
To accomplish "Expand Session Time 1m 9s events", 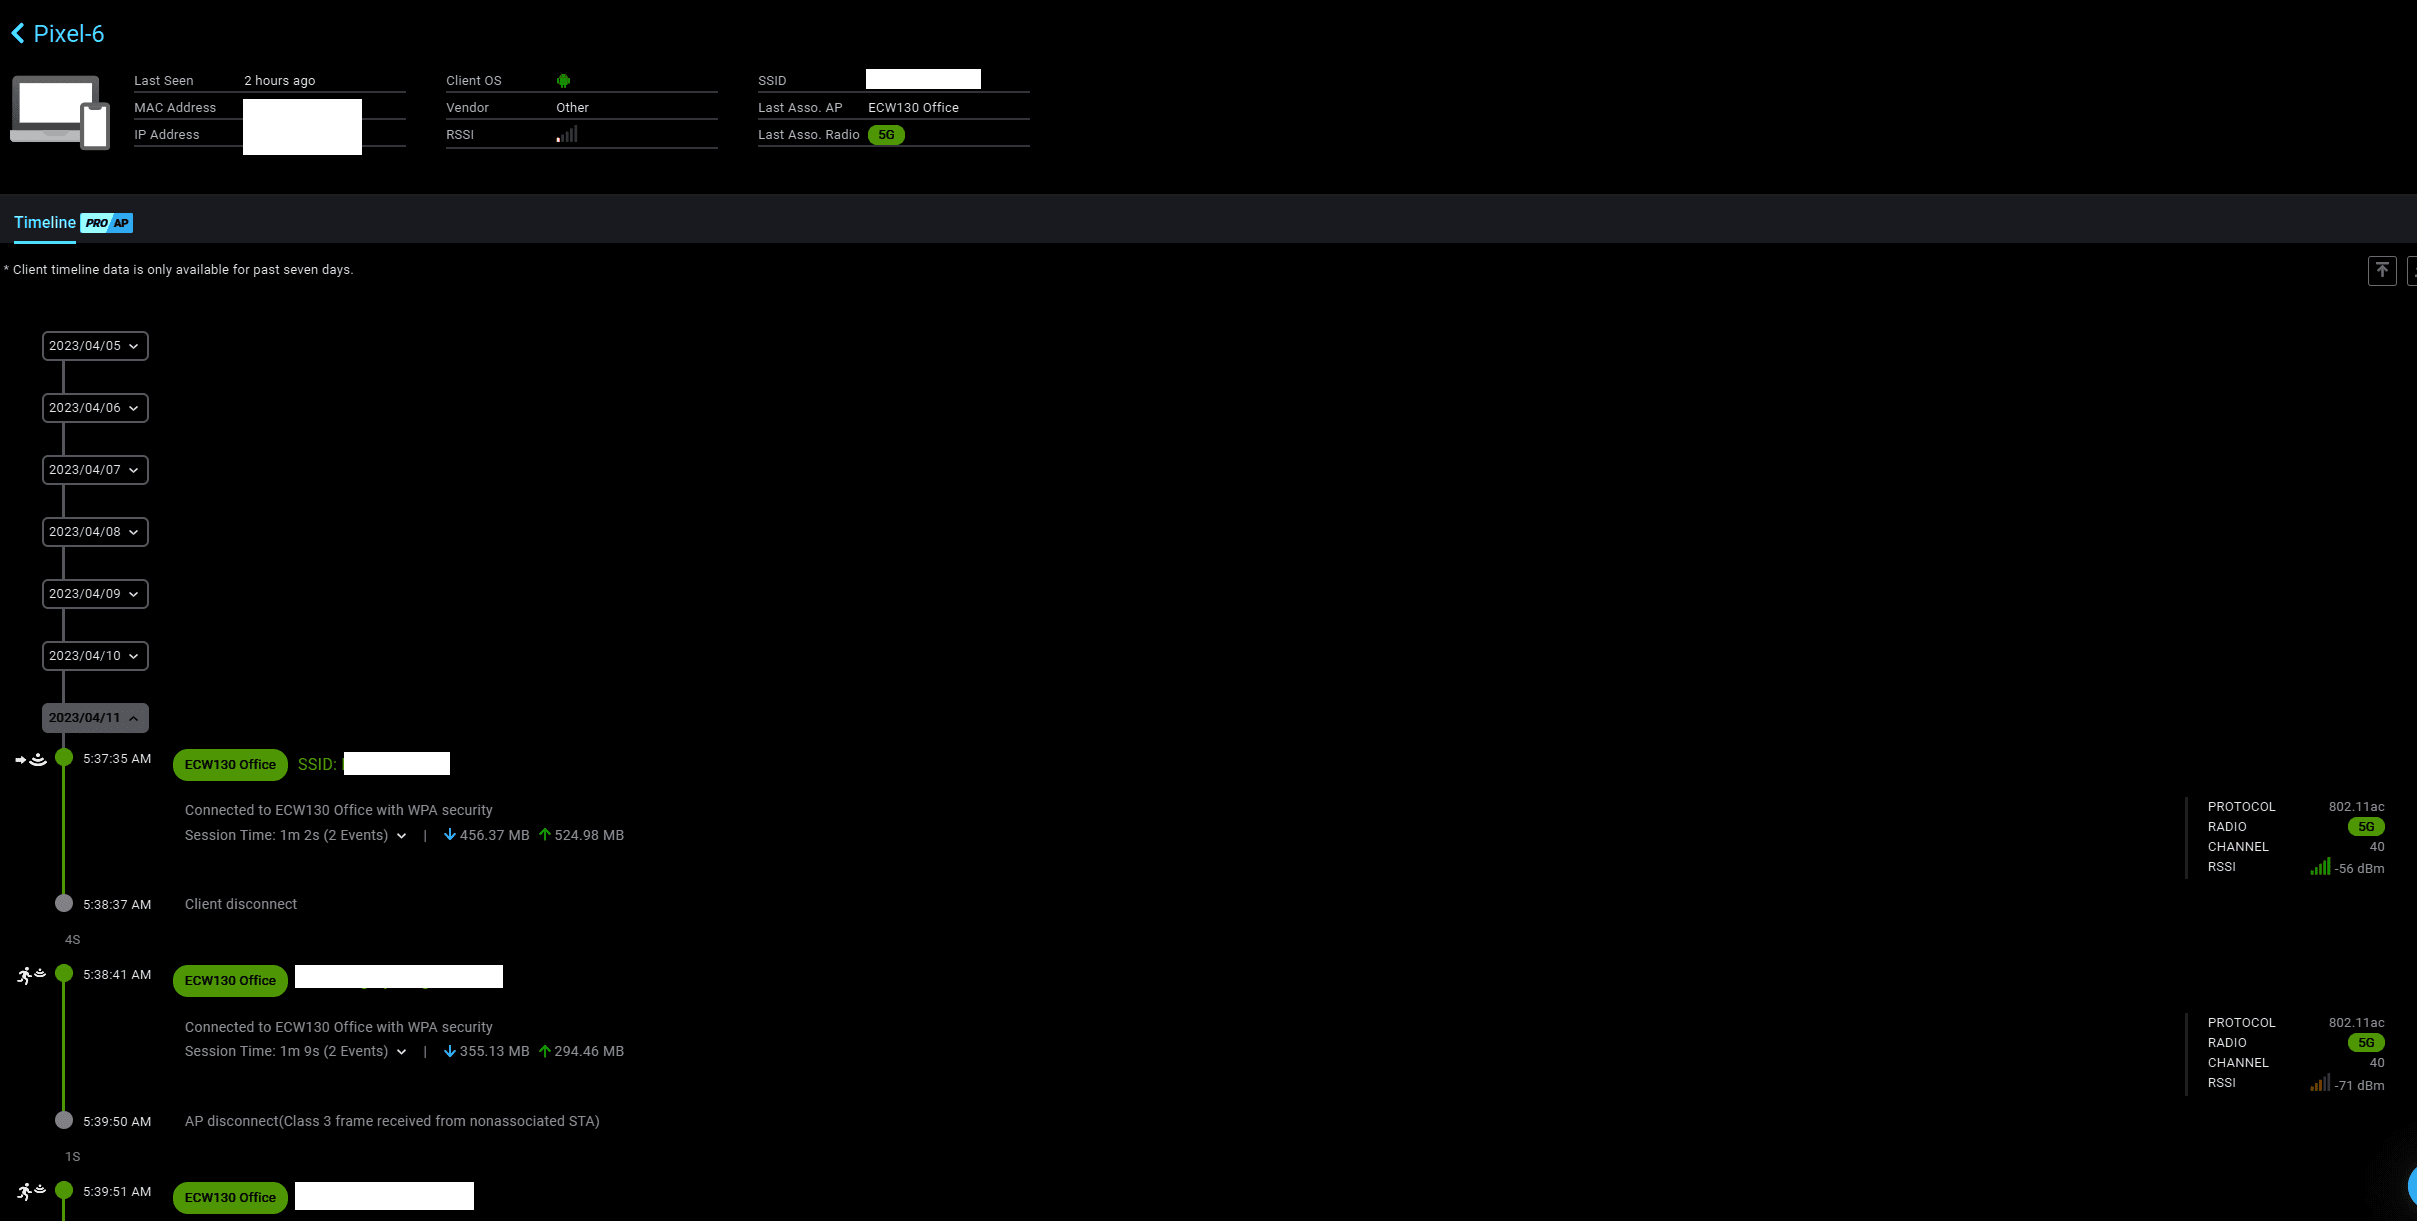I will click(x=401, y=1052).
